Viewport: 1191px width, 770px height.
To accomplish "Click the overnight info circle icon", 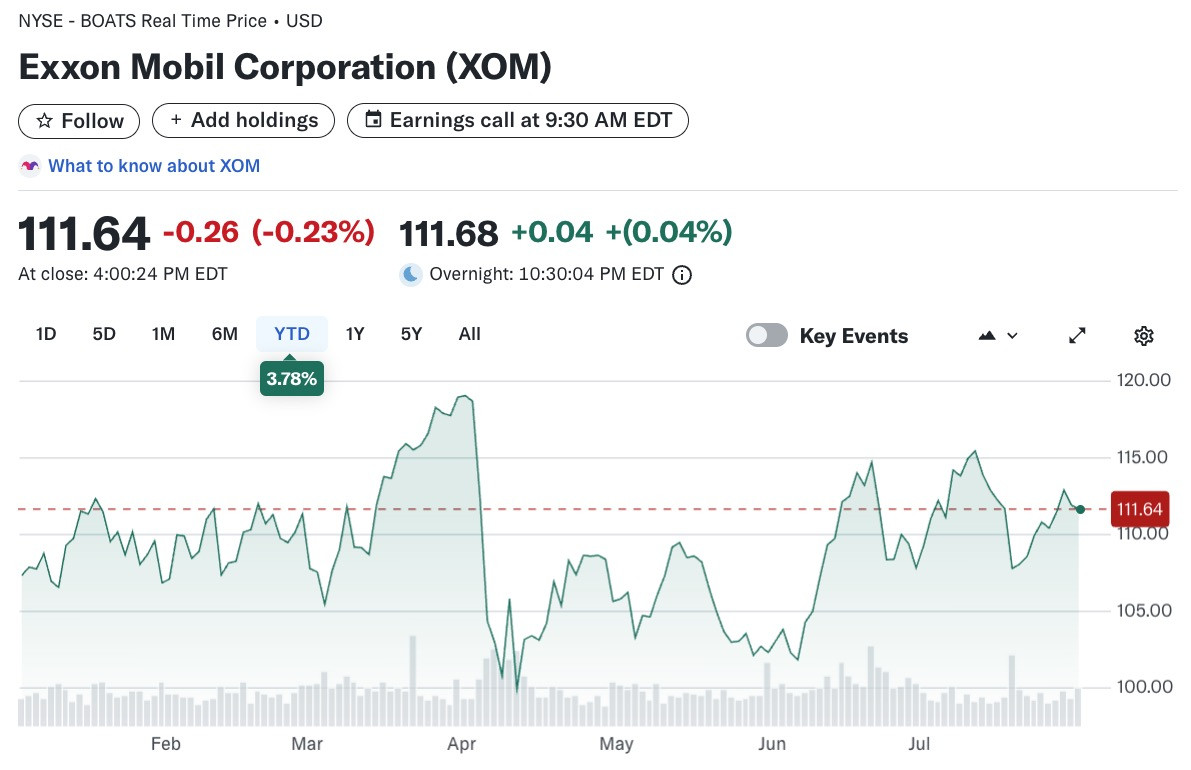I will click(682, 275).
